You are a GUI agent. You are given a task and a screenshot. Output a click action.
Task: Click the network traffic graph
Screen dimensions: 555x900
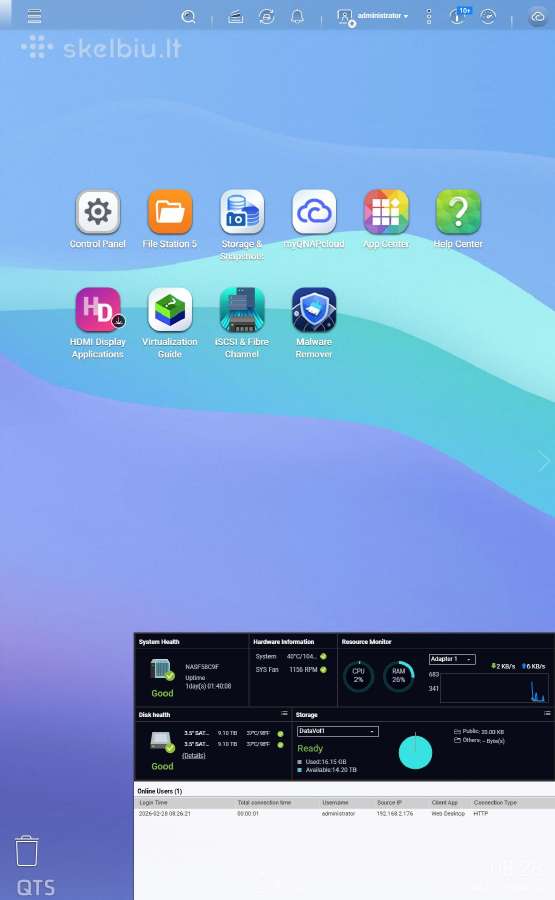(x=494, y=688)
